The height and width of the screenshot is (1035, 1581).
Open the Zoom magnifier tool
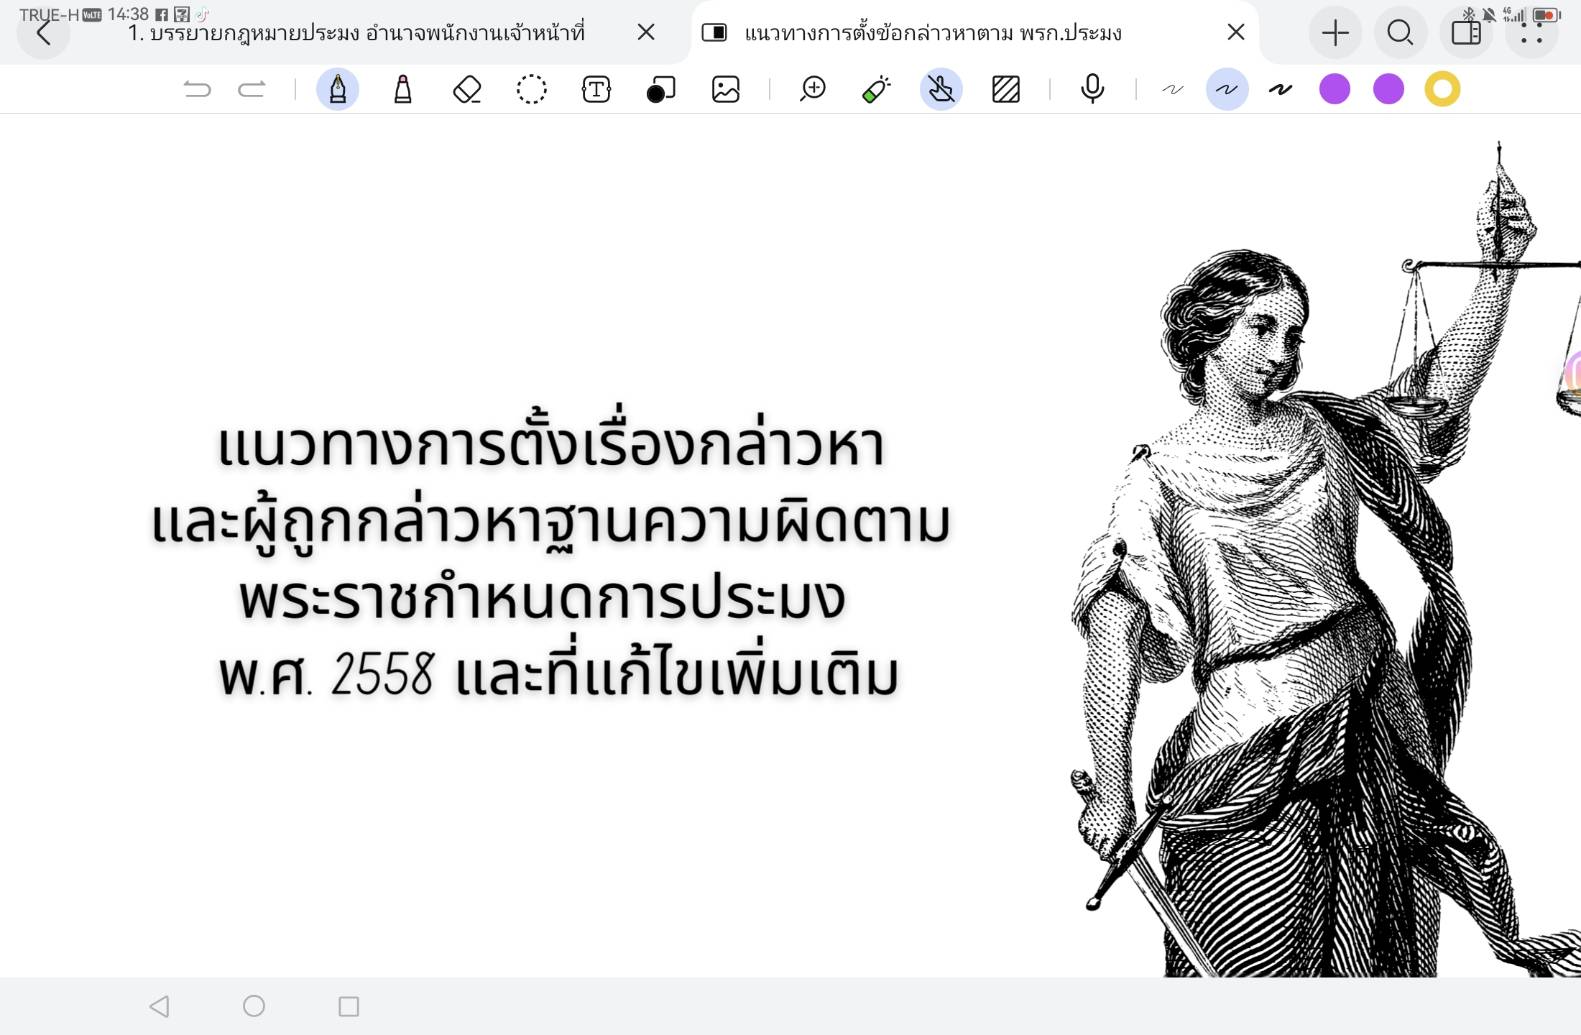813,89
